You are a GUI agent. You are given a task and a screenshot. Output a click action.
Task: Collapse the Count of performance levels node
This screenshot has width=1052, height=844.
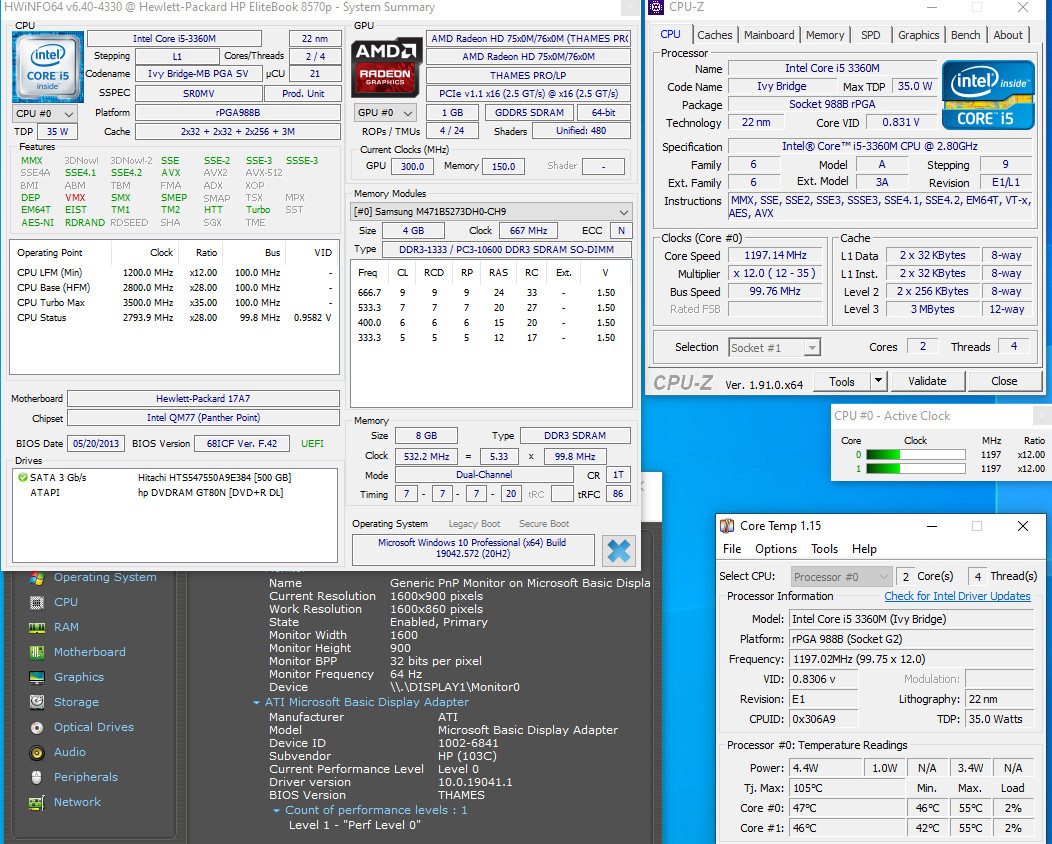click(276, 810)
